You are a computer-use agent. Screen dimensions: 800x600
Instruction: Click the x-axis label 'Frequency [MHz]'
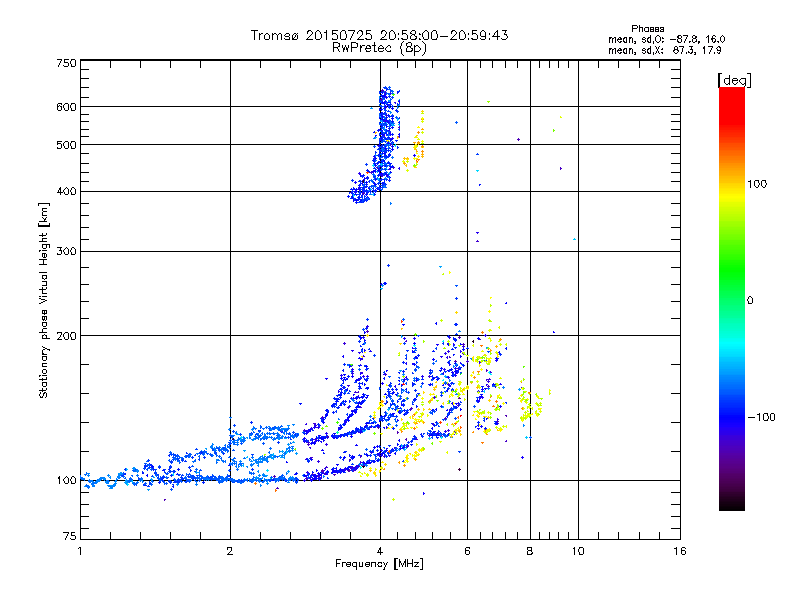click(379, 564)
